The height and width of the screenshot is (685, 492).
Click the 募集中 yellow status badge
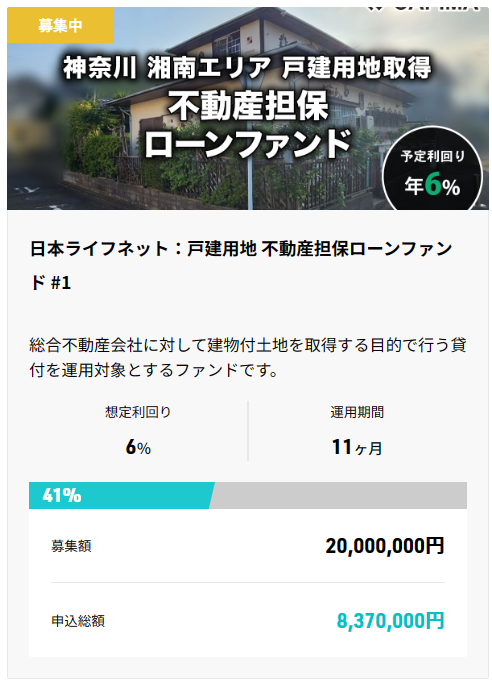tap(60, 25)
